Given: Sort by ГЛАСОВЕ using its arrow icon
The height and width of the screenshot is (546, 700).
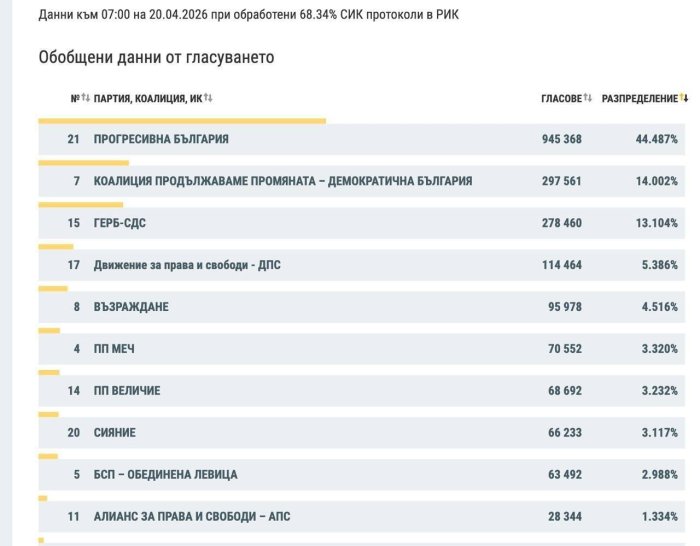Looking at the screenshot, I should coord(588,98).
